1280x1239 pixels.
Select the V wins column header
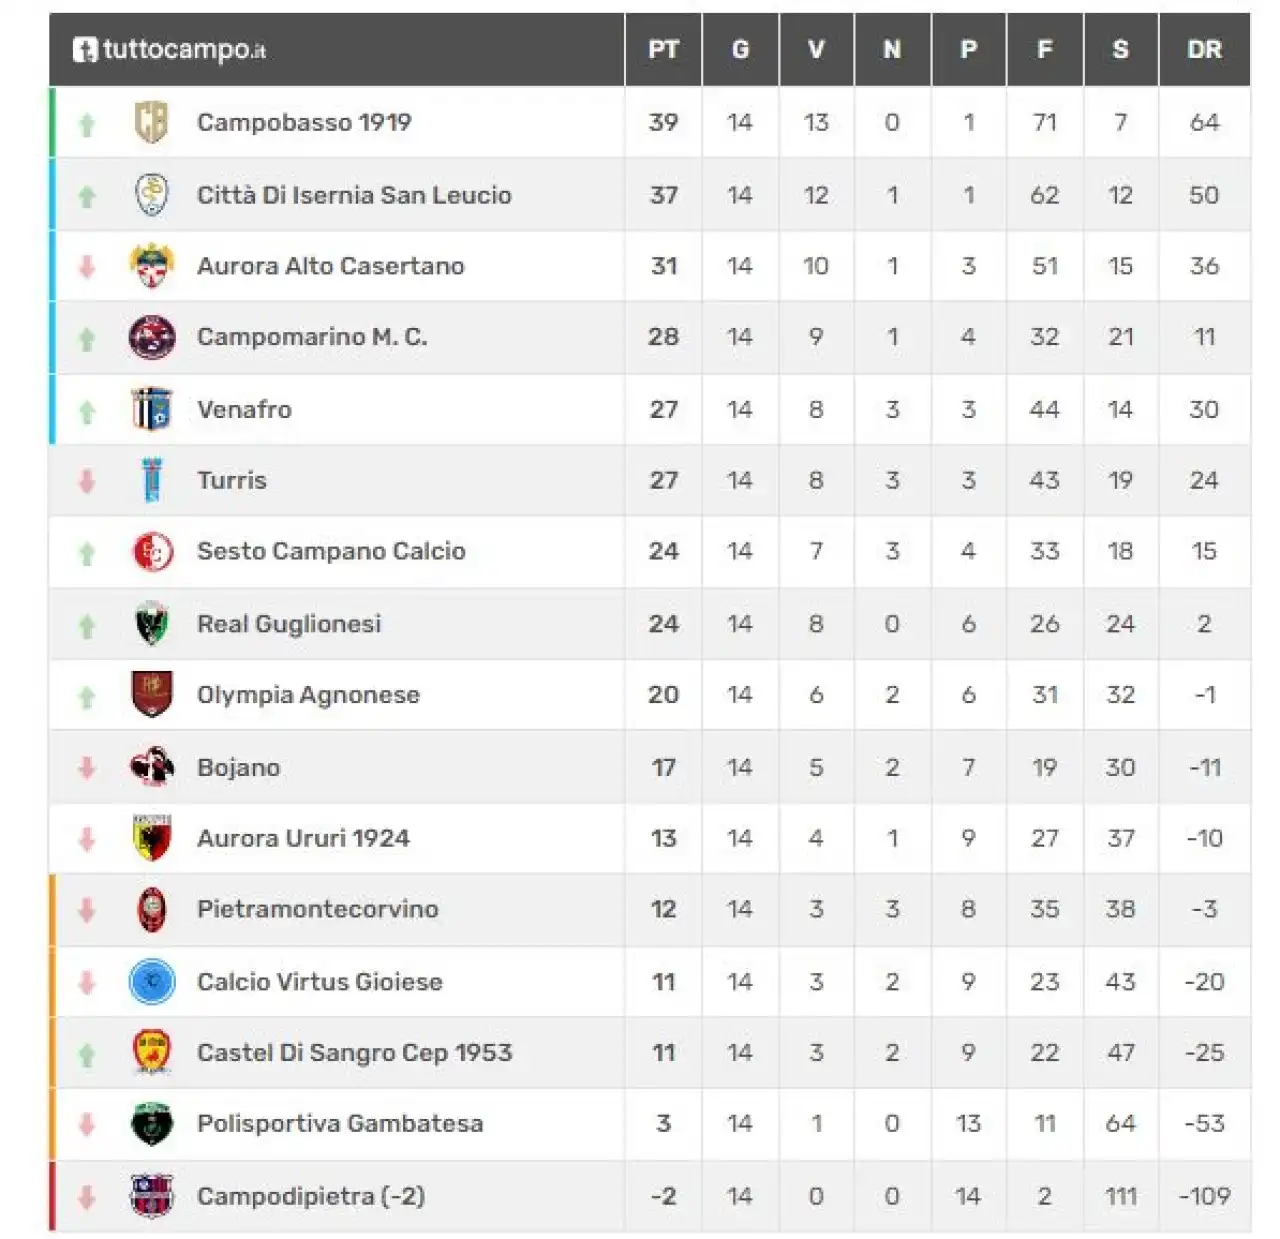816,49
